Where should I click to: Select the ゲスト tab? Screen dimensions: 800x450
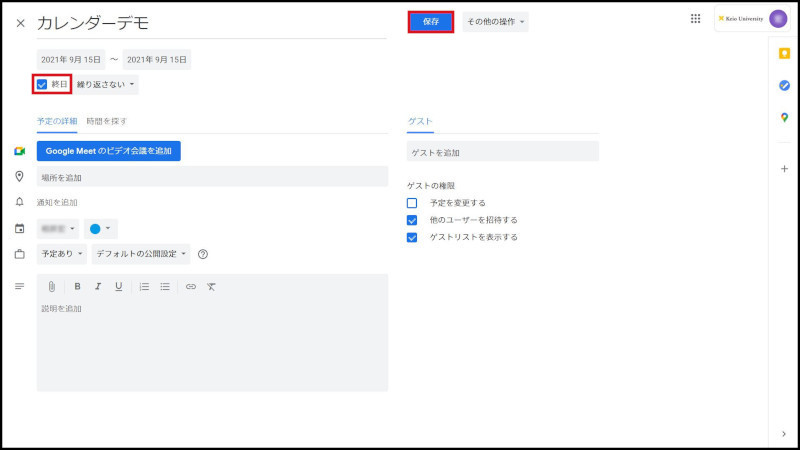(420, 121)
